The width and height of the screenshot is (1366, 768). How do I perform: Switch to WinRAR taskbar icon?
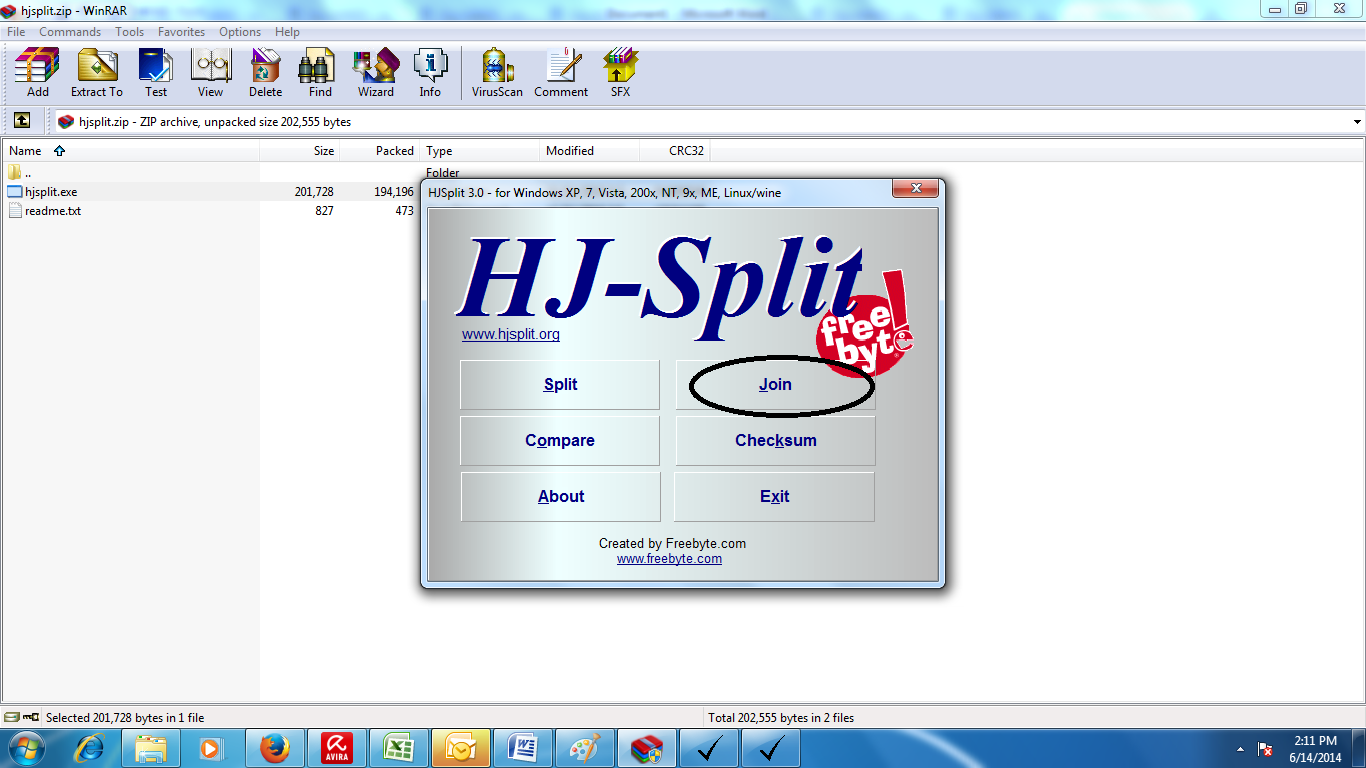click(x=647, y=748)
